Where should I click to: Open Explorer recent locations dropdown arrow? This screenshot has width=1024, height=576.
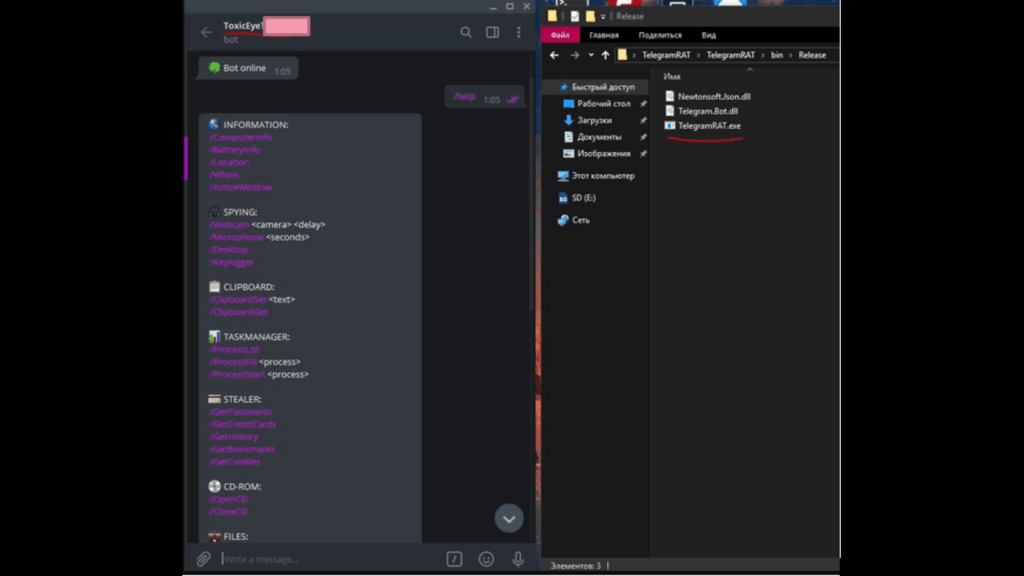click(591, 56)
